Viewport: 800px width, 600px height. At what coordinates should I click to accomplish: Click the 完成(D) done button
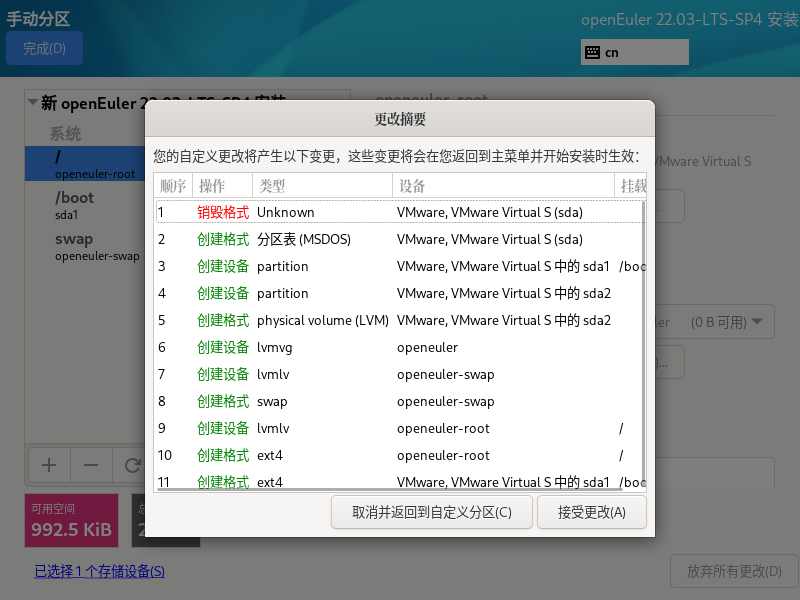pyautogui.click(x=44, y=48)
